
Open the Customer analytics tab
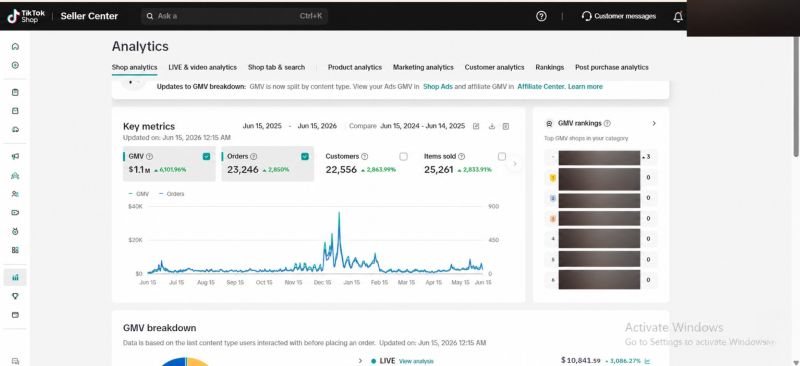pos(494,67)
